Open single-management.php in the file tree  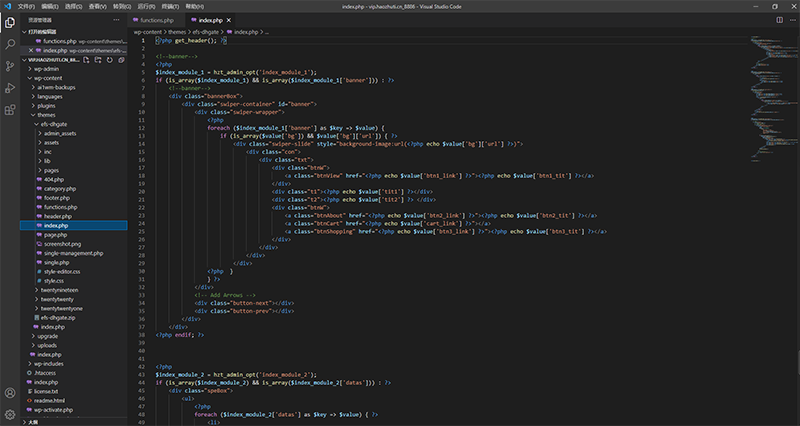coord(74,253)
